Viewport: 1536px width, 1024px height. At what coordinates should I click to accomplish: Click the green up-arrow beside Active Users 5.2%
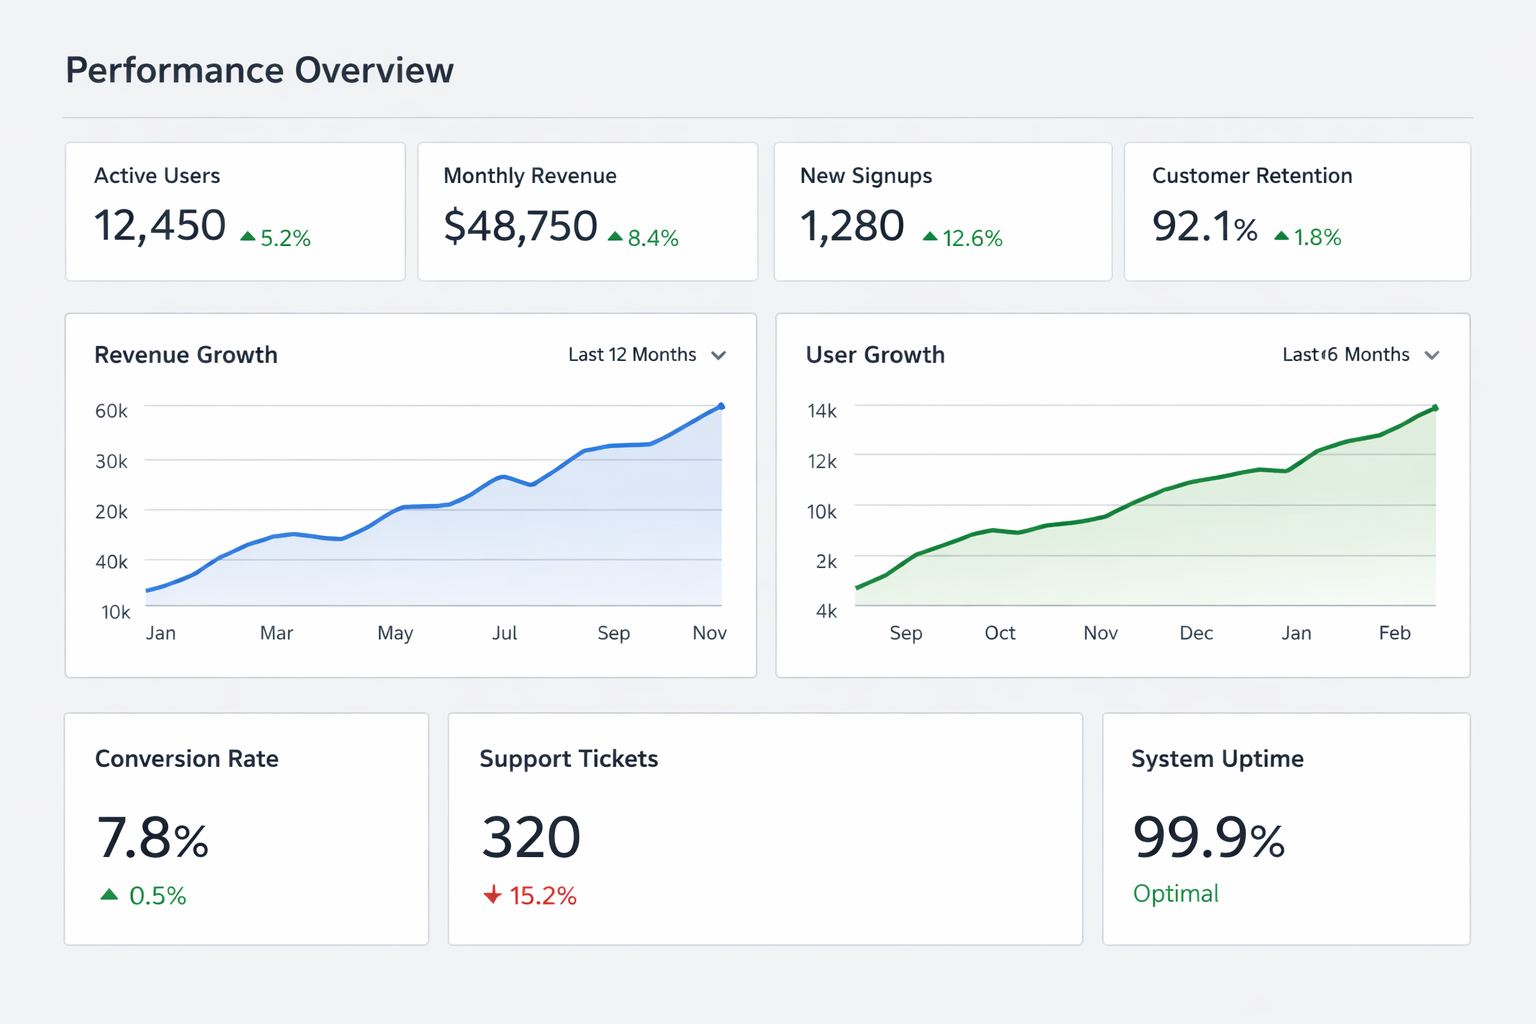tap(248, 237)
